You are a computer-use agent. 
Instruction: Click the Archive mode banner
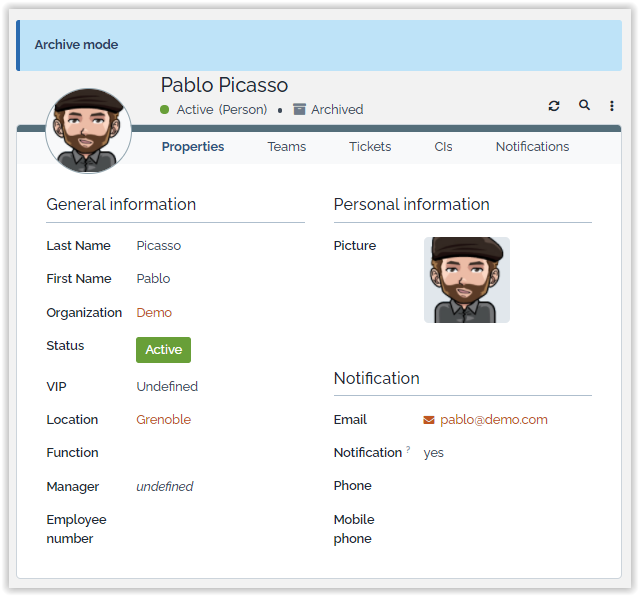point(319,45)
